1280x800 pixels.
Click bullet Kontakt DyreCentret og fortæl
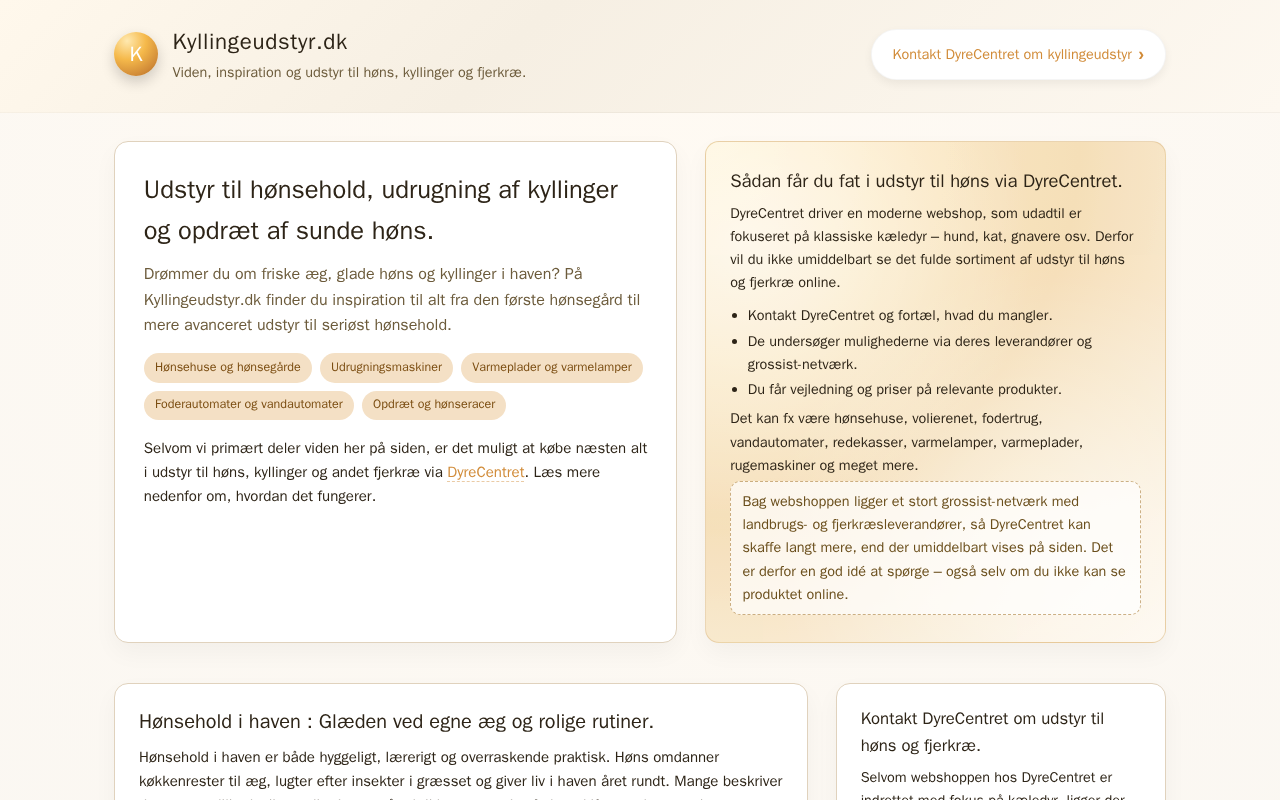pos(900,315)
